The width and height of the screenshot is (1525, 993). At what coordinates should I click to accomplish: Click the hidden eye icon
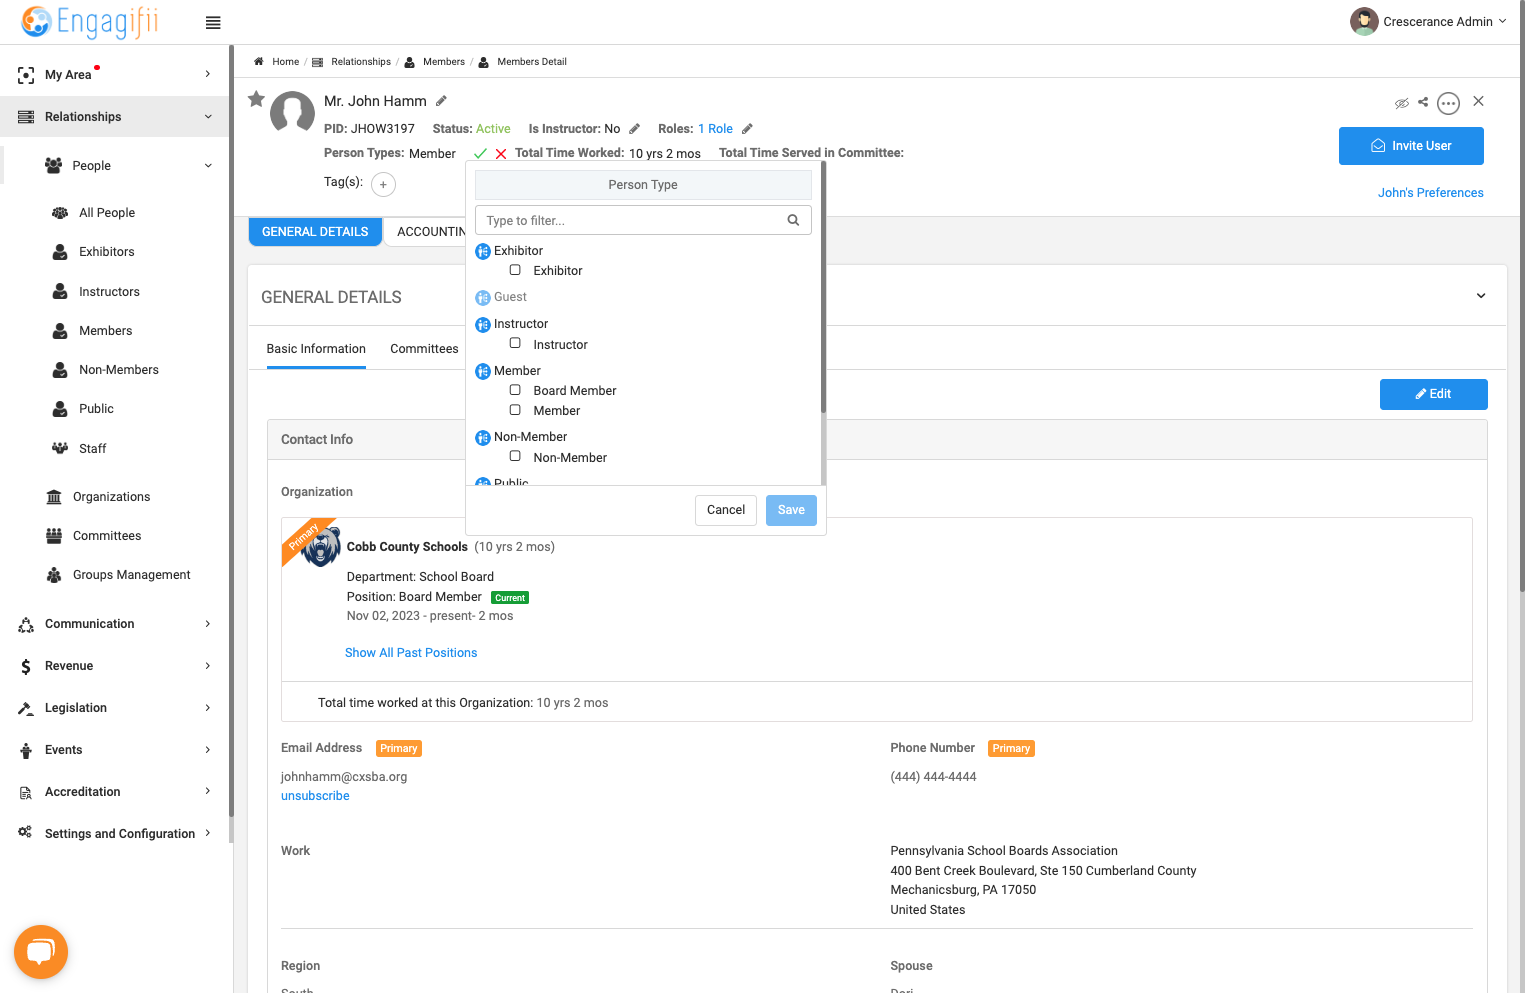1402,103
